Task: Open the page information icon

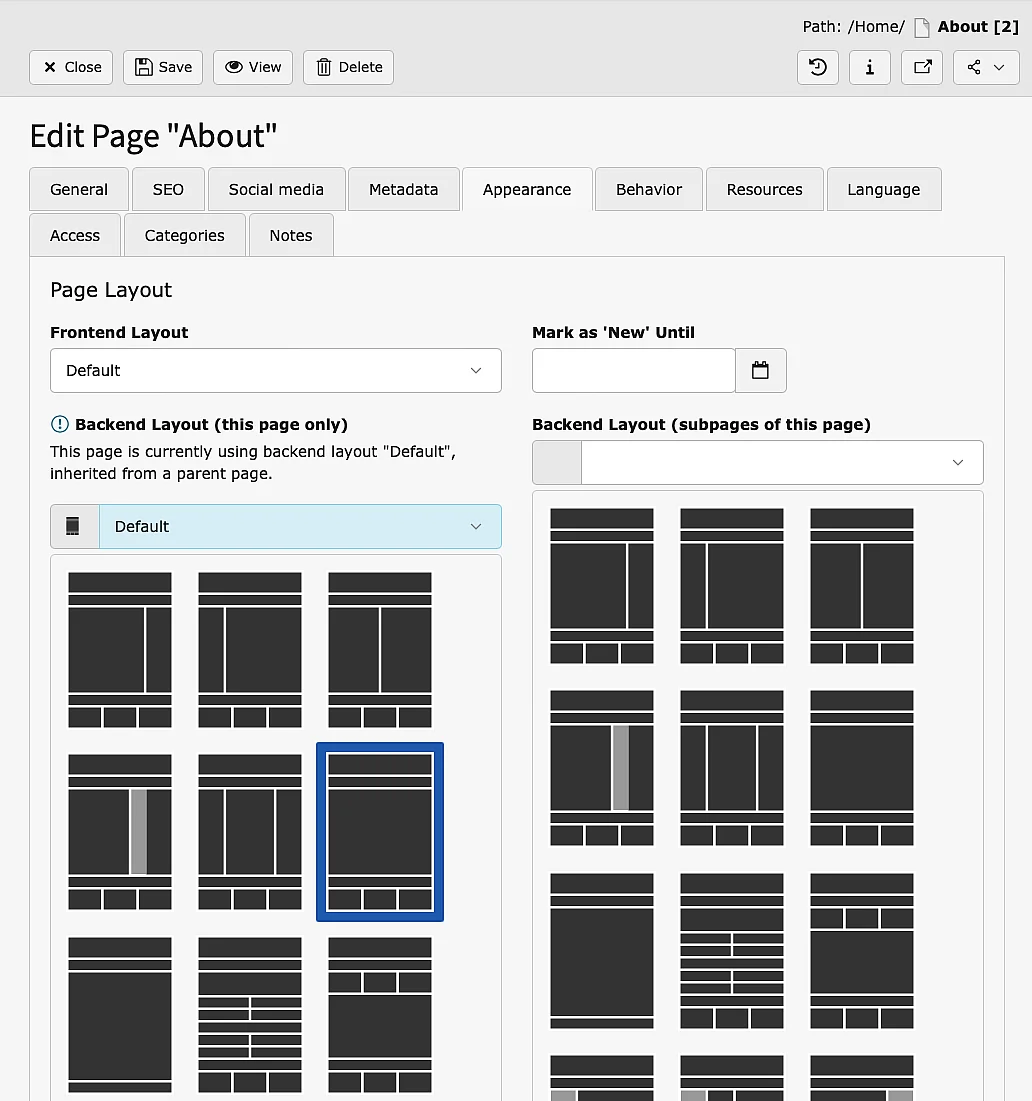Action: 870,67
